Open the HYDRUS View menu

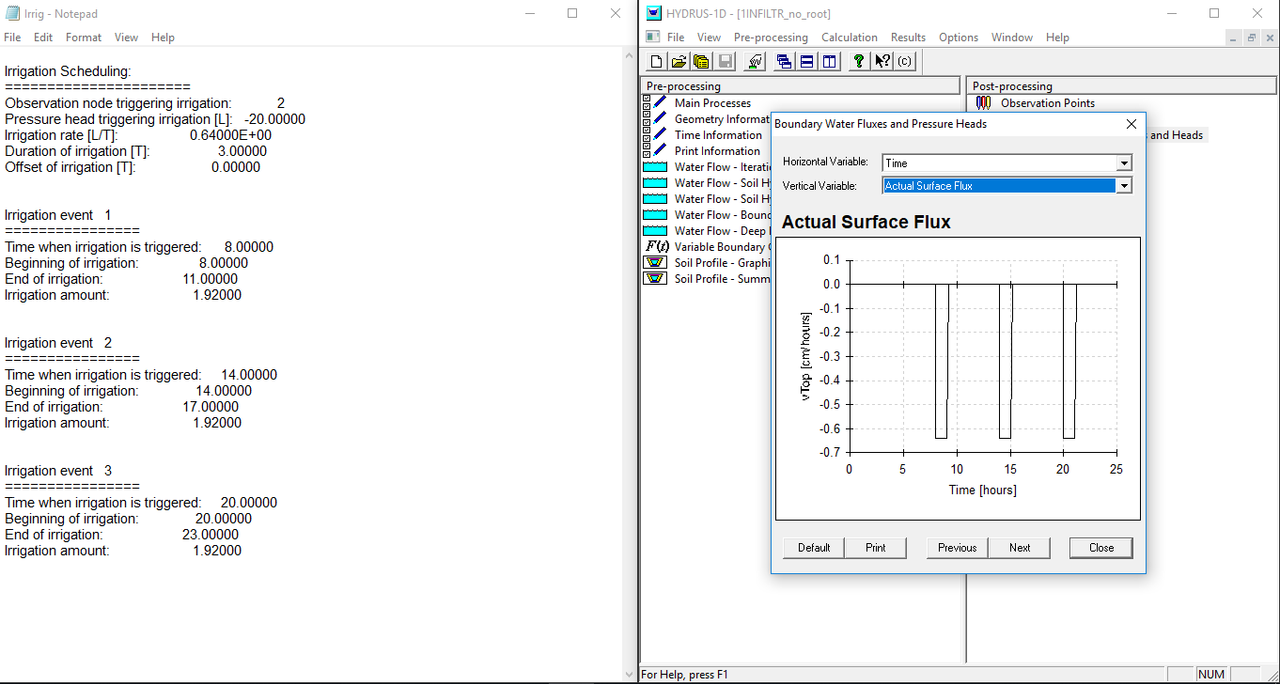(x=709, y=37)
